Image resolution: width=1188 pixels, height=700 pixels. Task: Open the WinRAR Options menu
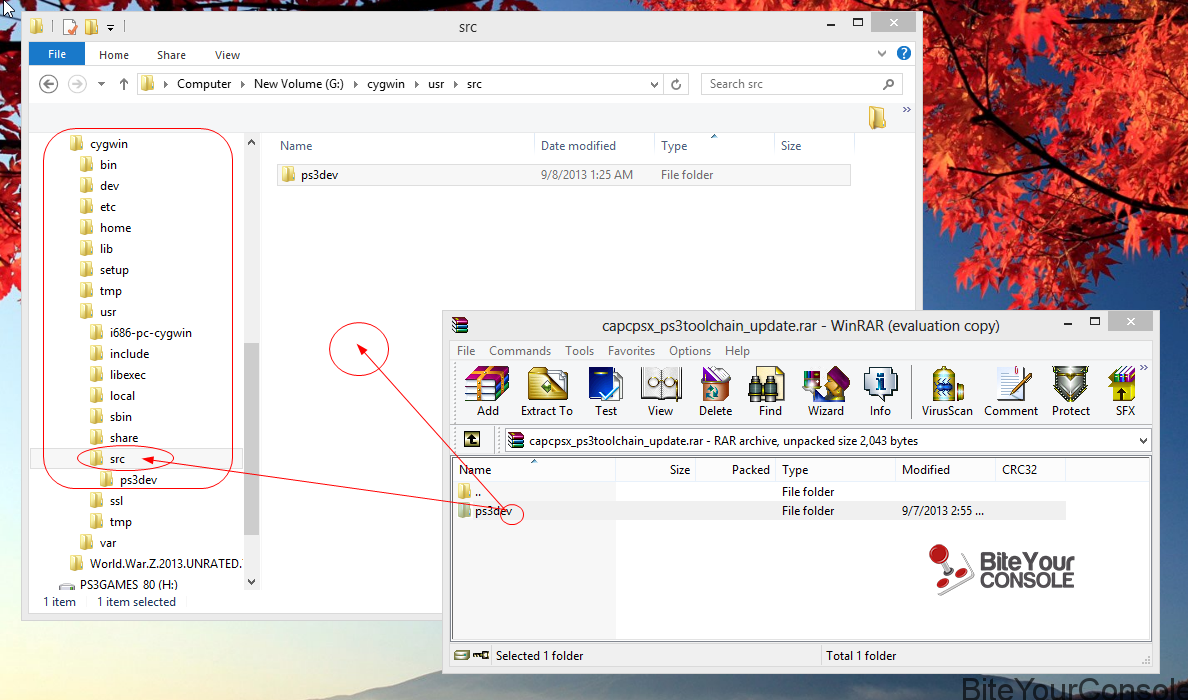coord(689,351)
